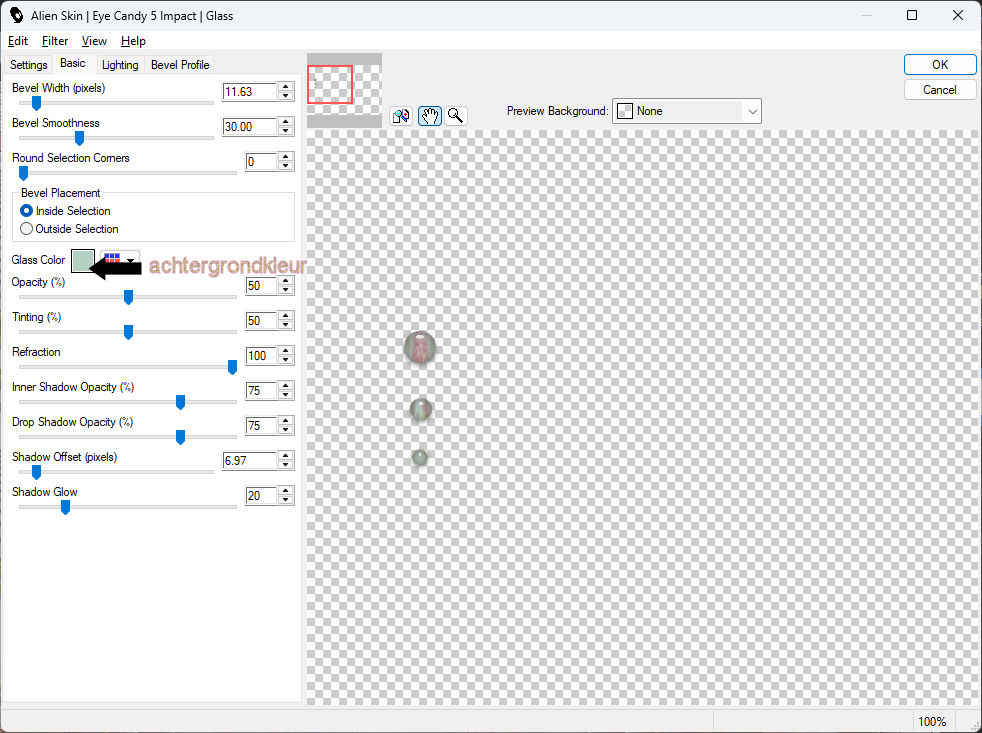Click the Inner Shadow Opacity value field
This screenshot has width=982, height=733.
(261, 391)
